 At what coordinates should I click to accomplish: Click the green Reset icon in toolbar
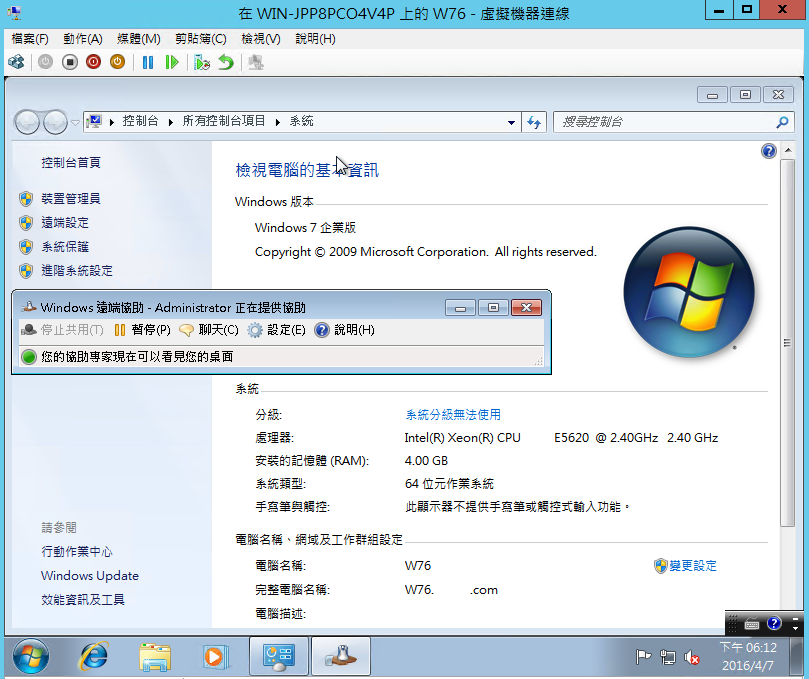point(172,62)
